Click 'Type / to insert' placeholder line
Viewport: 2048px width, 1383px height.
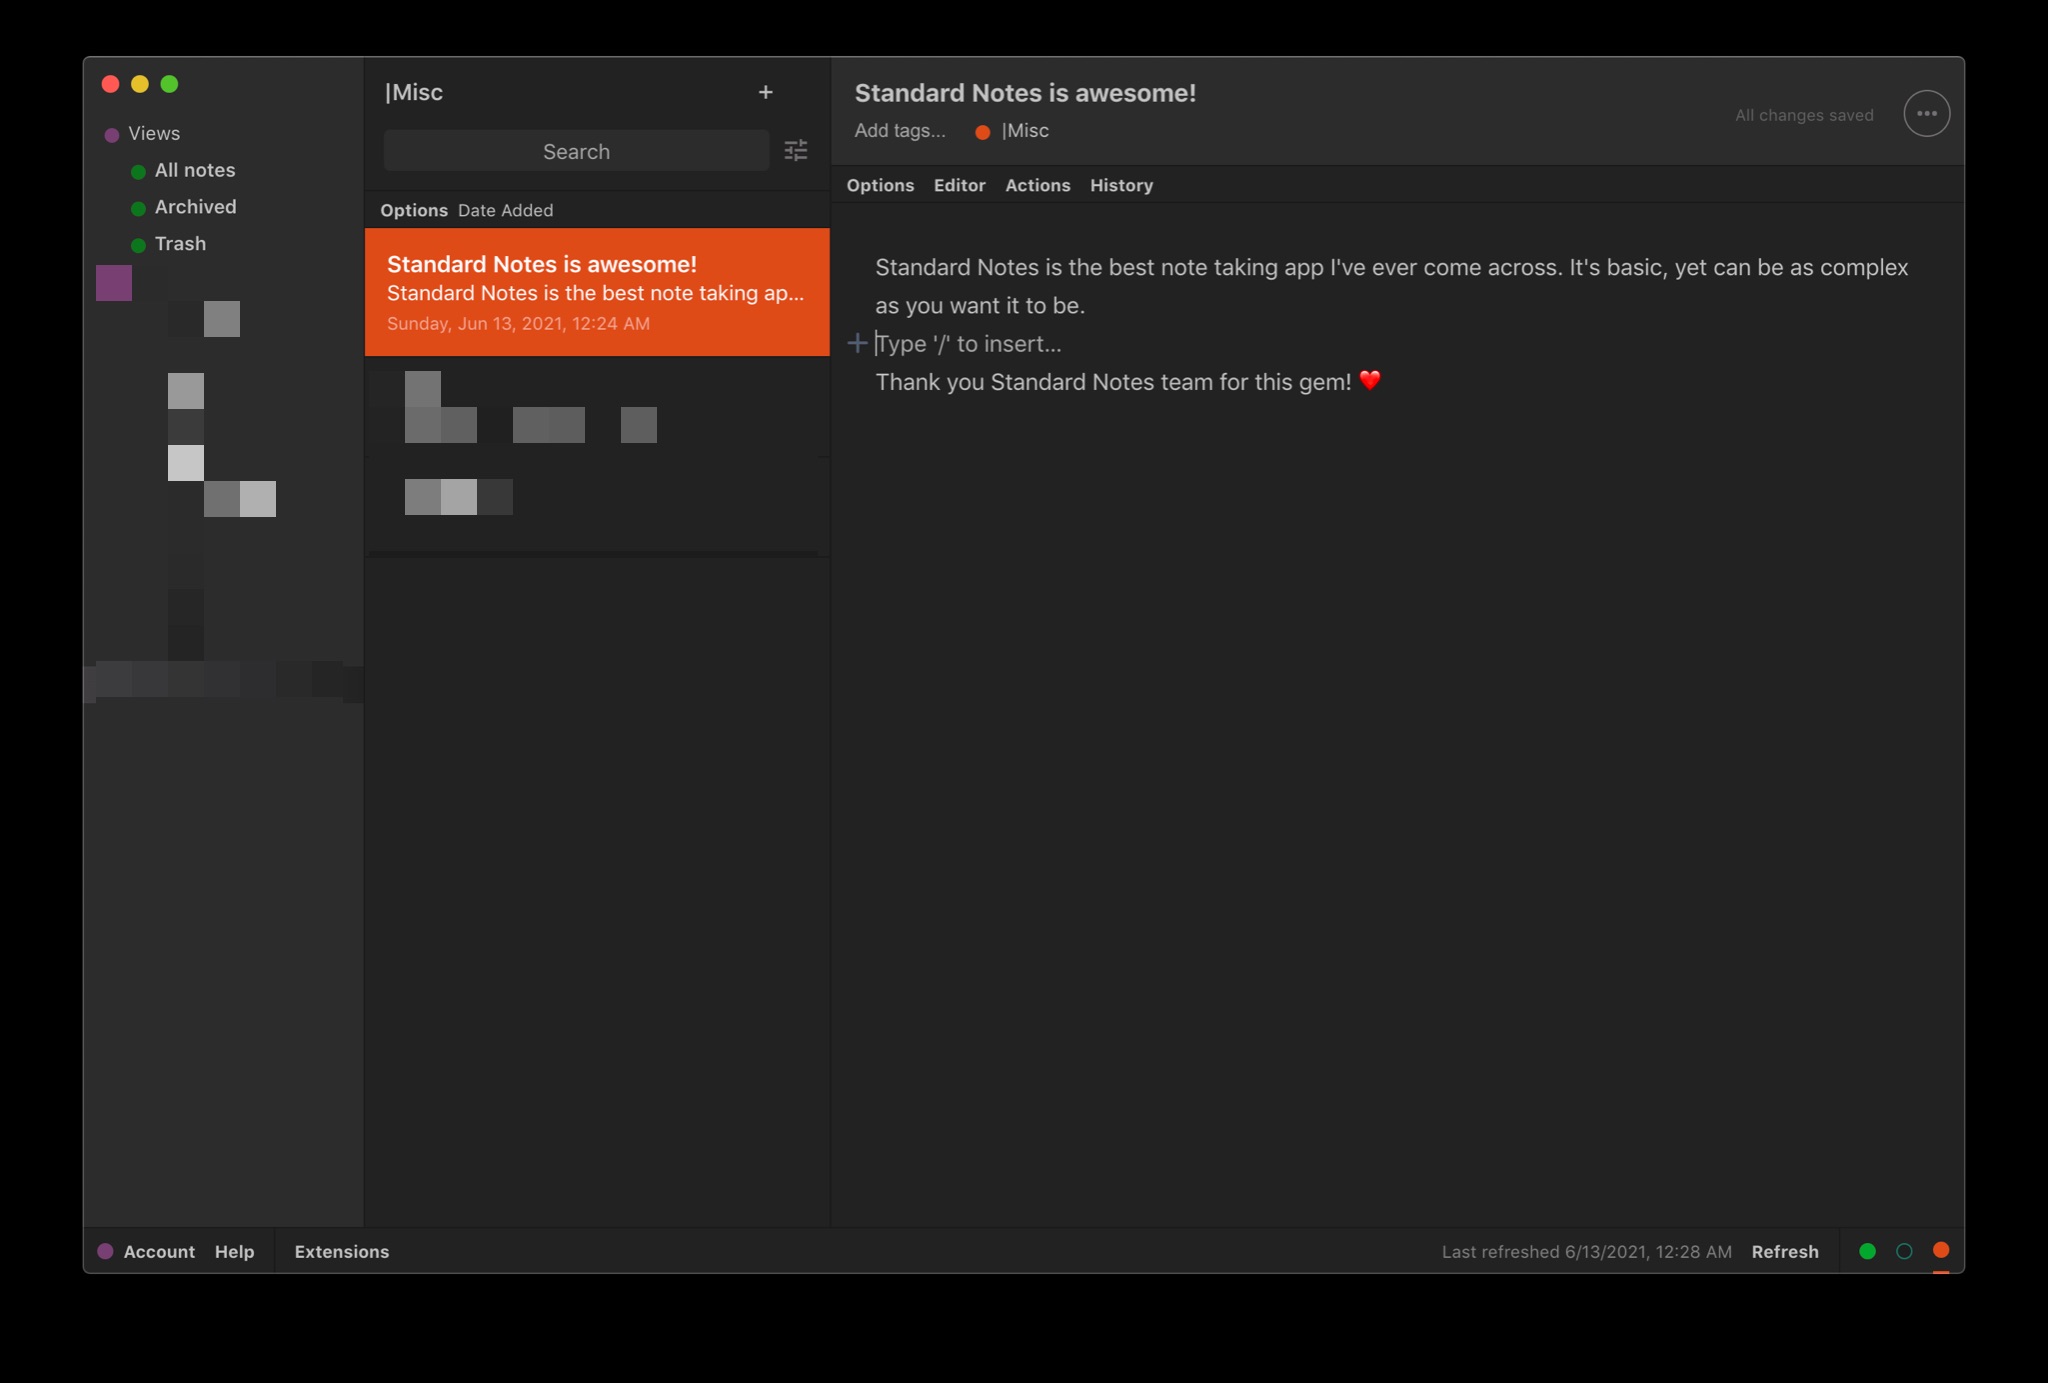pos(968,344)
